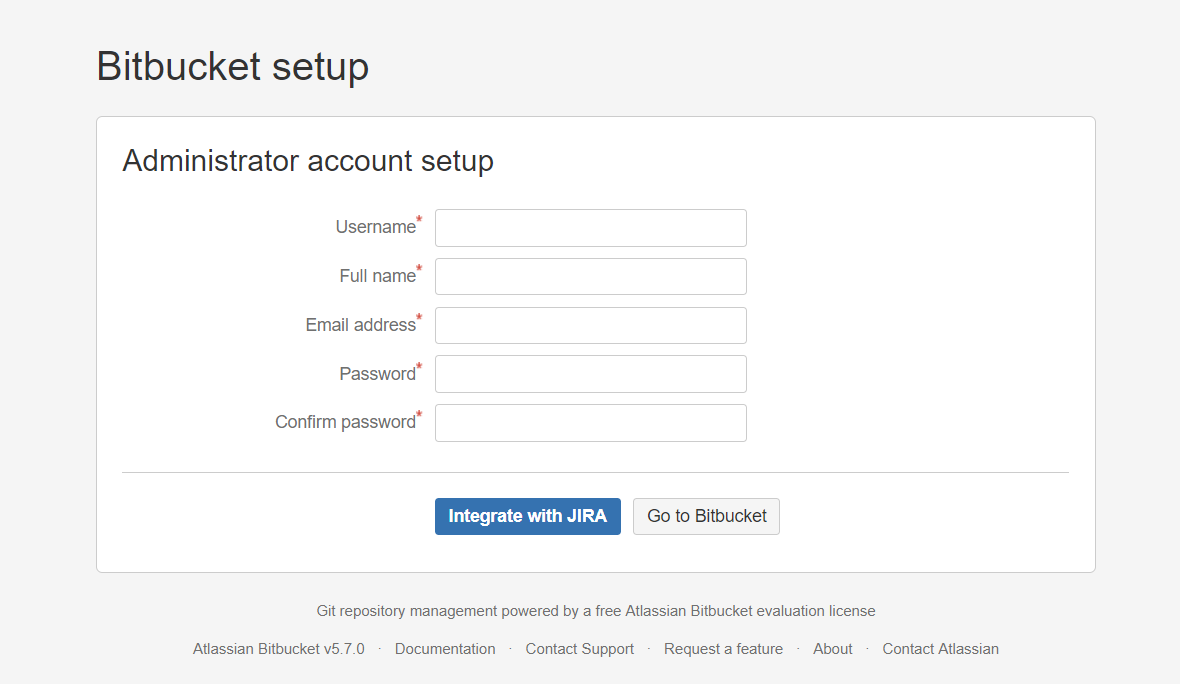
Task: Click the Atlassian Bitbucket v5.7.0 link
Action: coord(278,649)
